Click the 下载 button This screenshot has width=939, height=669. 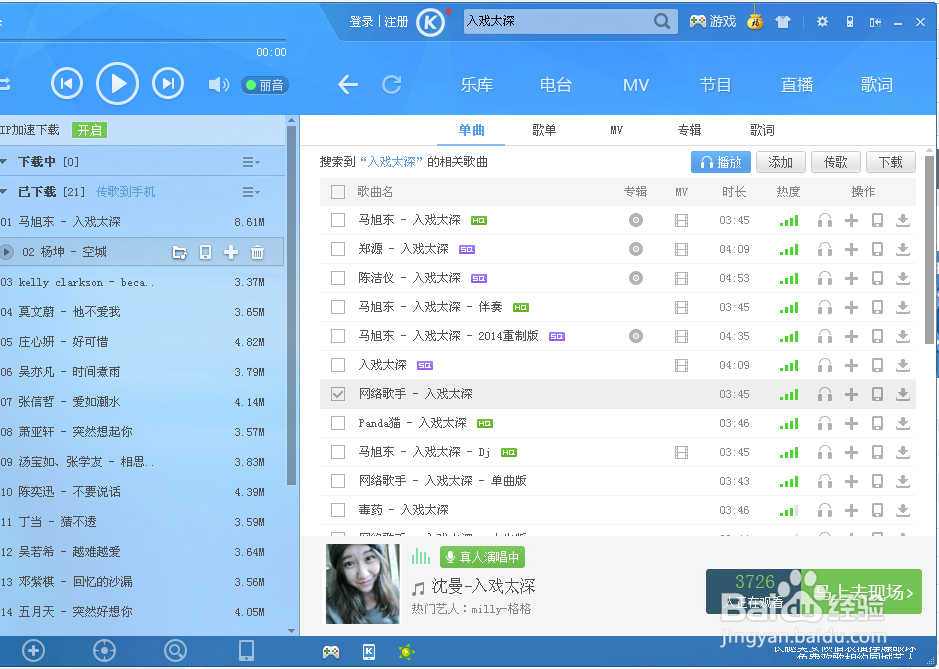[890, 162]
